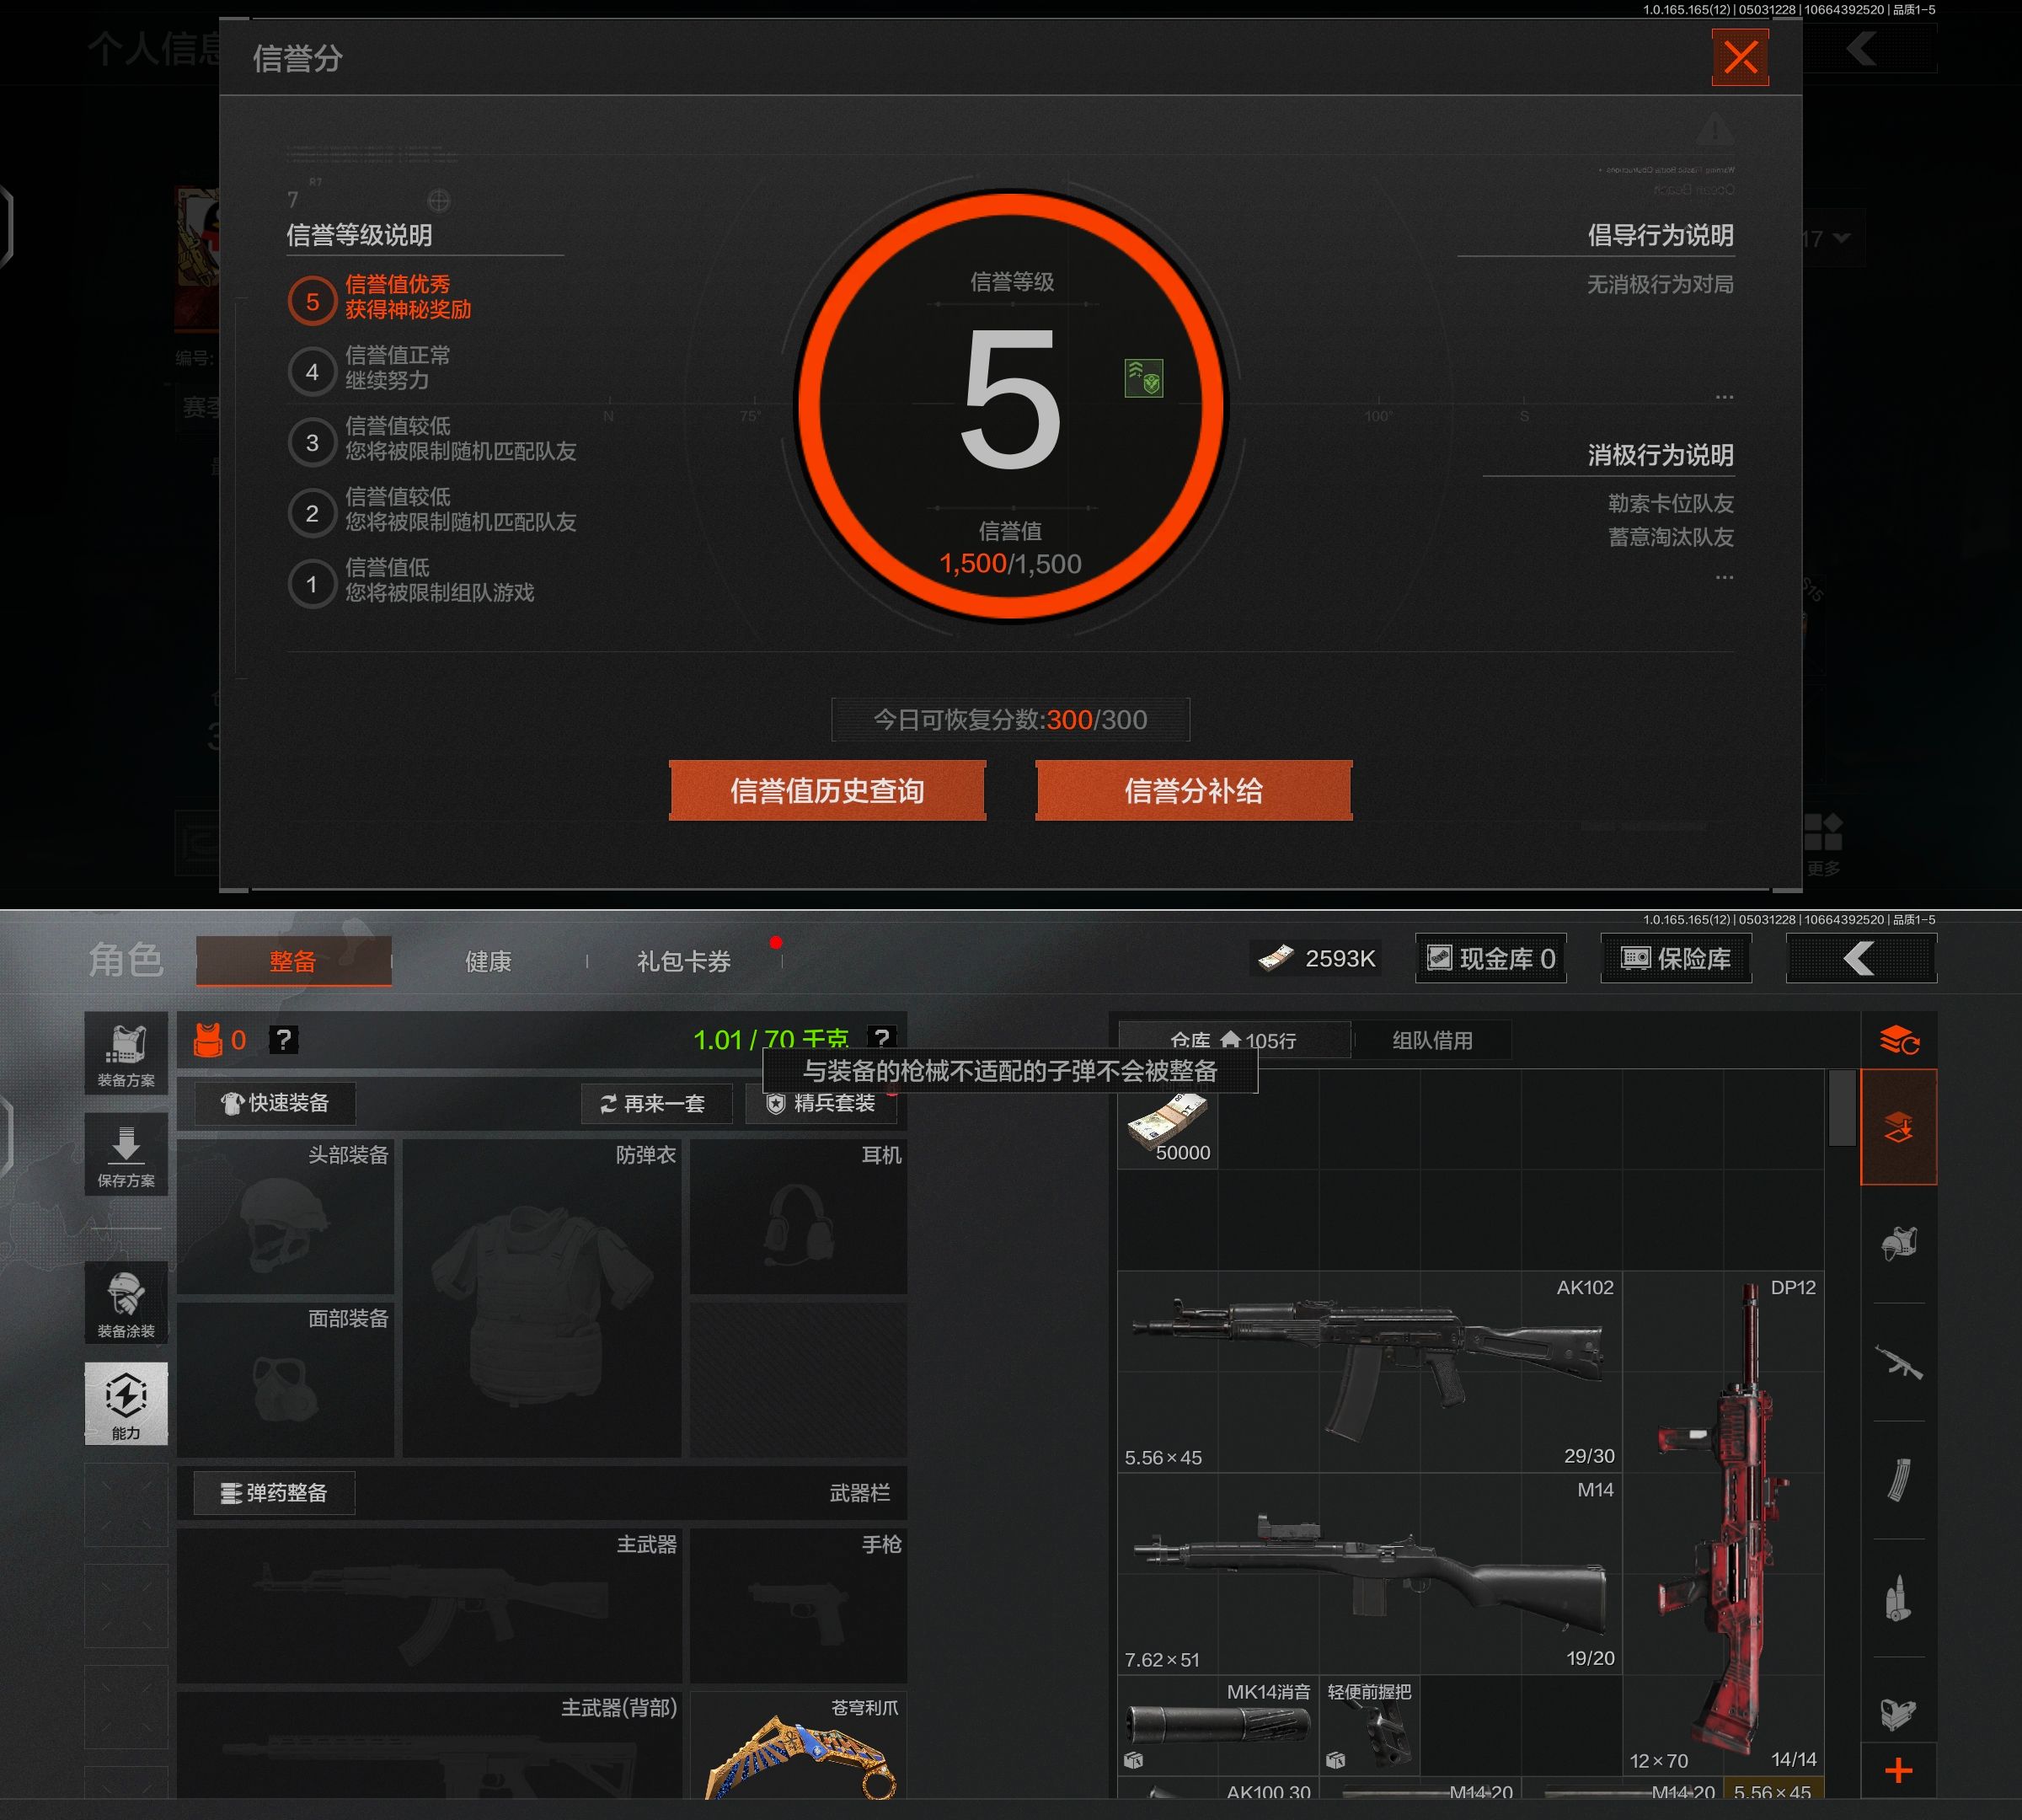Select level 1 circle 信誉值低
Viewport: 2022px width, 1820px height.
click(x=312, y=584)
